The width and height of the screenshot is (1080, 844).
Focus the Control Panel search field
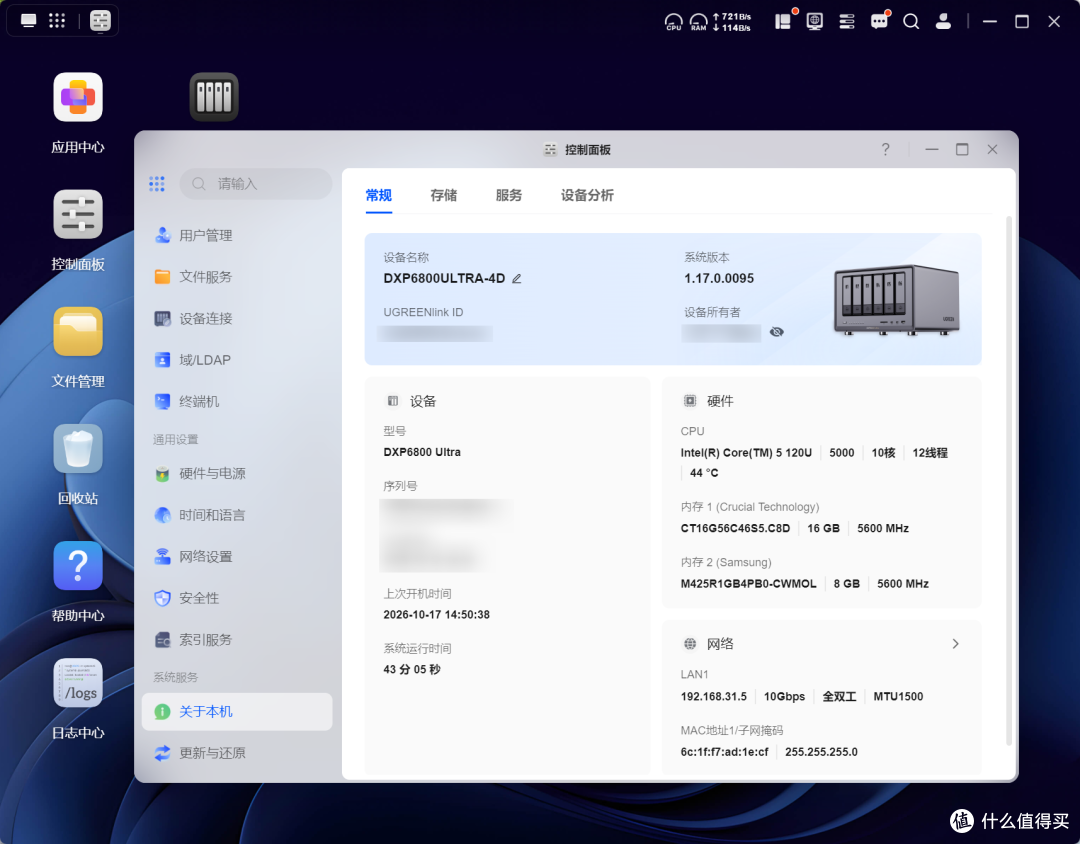(x=256, y=184)
